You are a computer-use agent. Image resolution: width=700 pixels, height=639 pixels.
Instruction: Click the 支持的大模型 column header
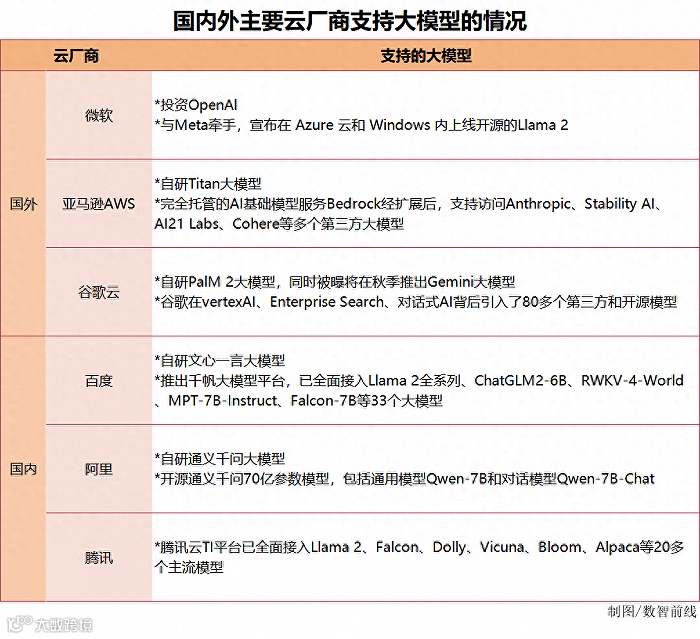point(426,56)
